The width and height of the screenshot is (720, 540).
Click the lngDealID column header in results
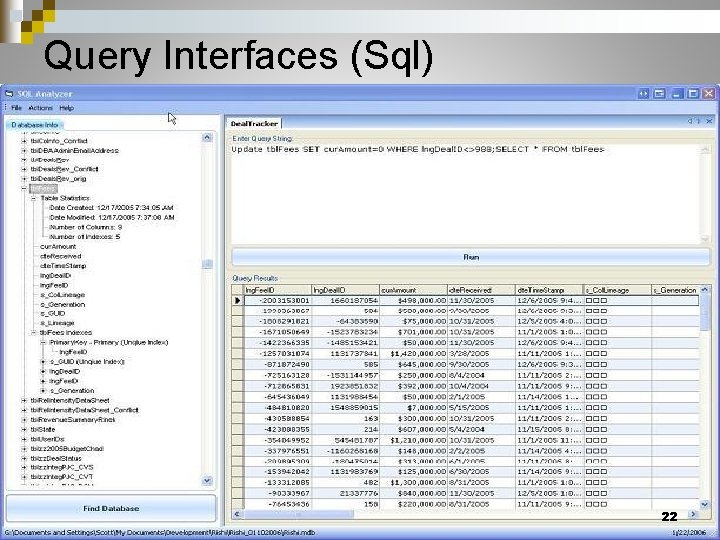click(345, 290)
